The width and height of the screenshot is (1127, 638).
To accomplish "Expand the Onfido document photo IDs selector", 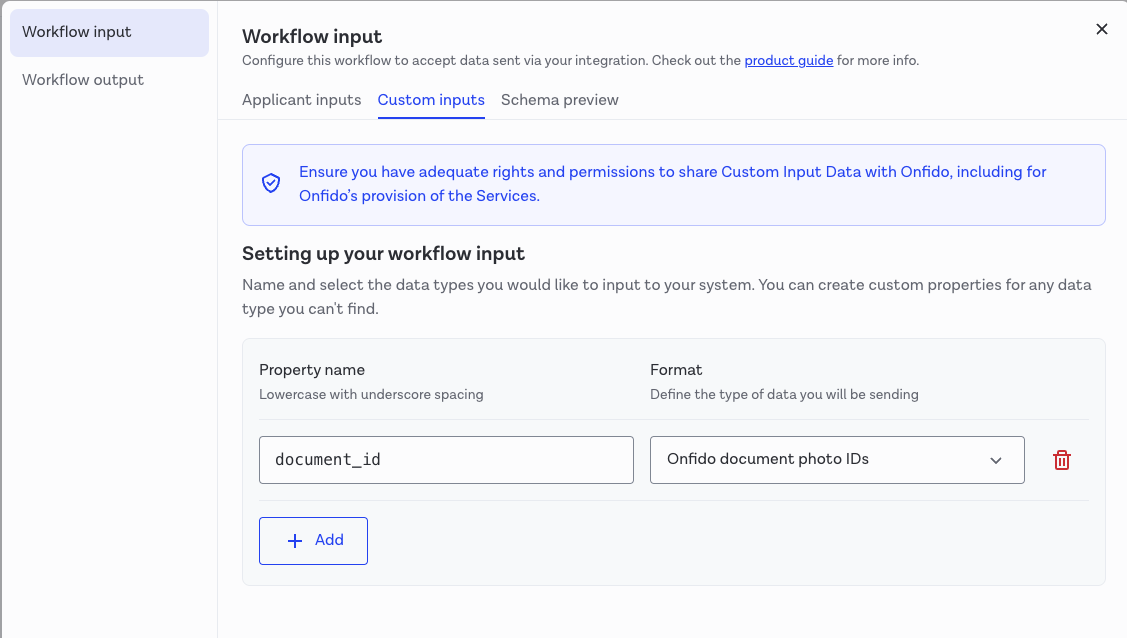I will point(837,459).
